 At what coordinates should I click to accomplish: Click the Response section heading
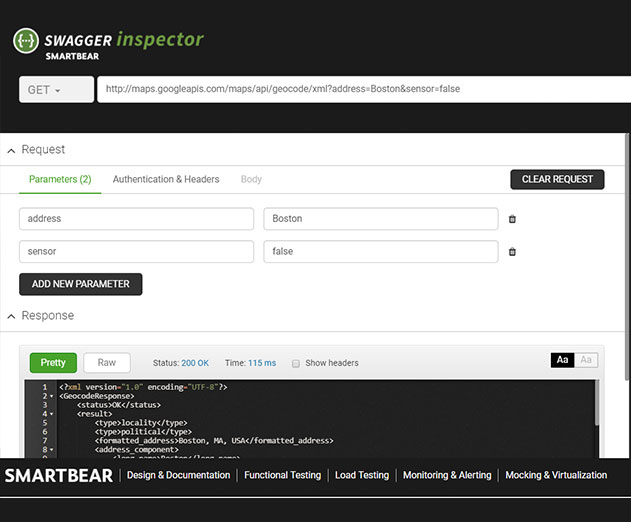[x=48, y=316]
